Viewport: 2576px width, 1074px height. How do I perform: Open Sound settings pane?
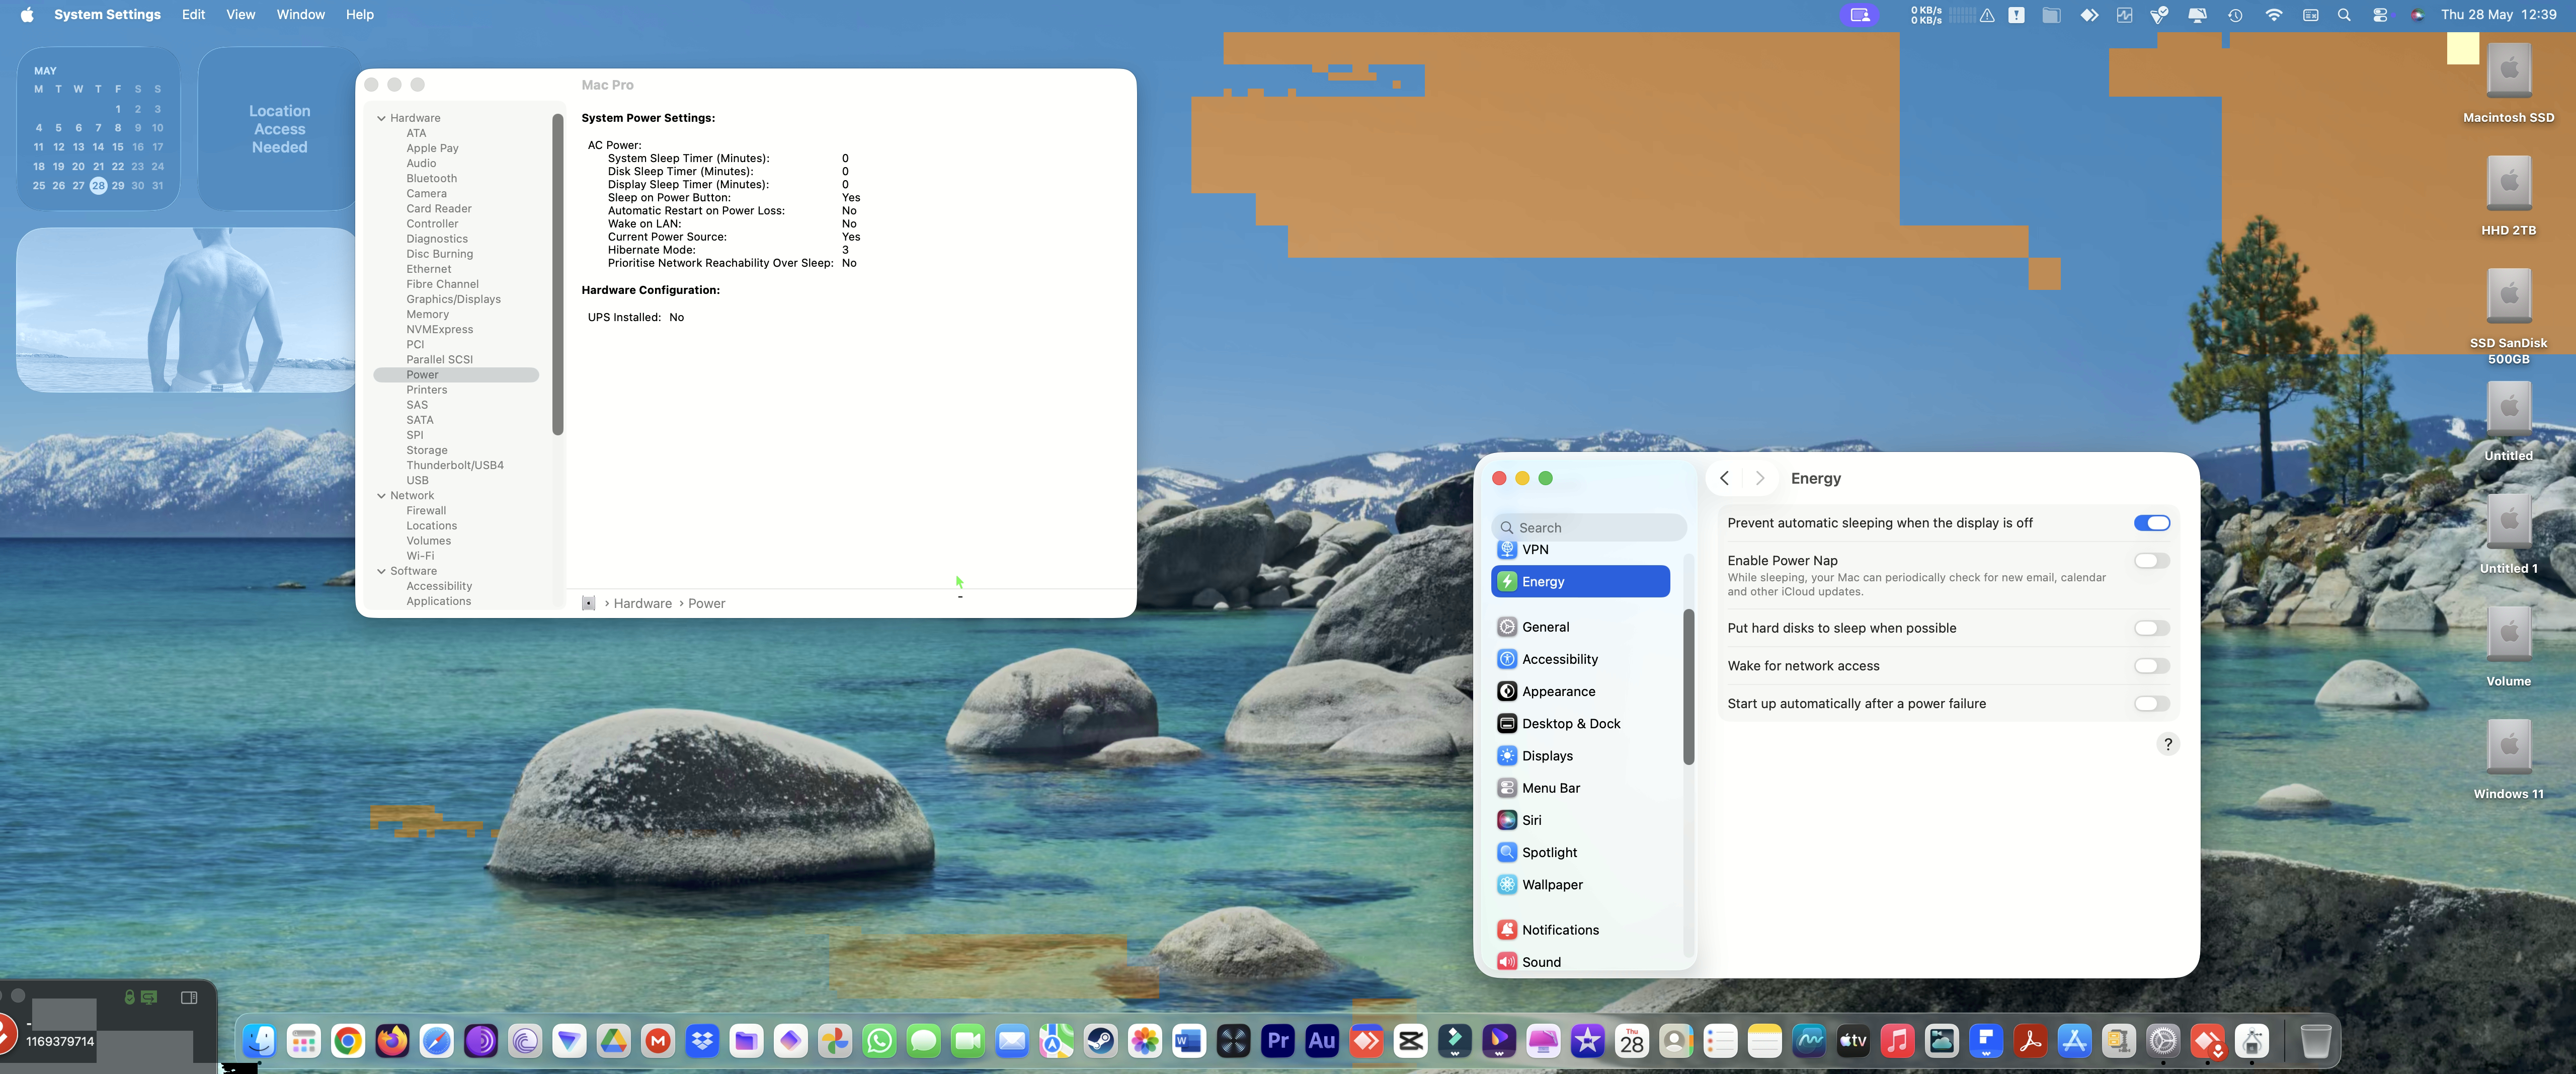[x=1580, y=961]
